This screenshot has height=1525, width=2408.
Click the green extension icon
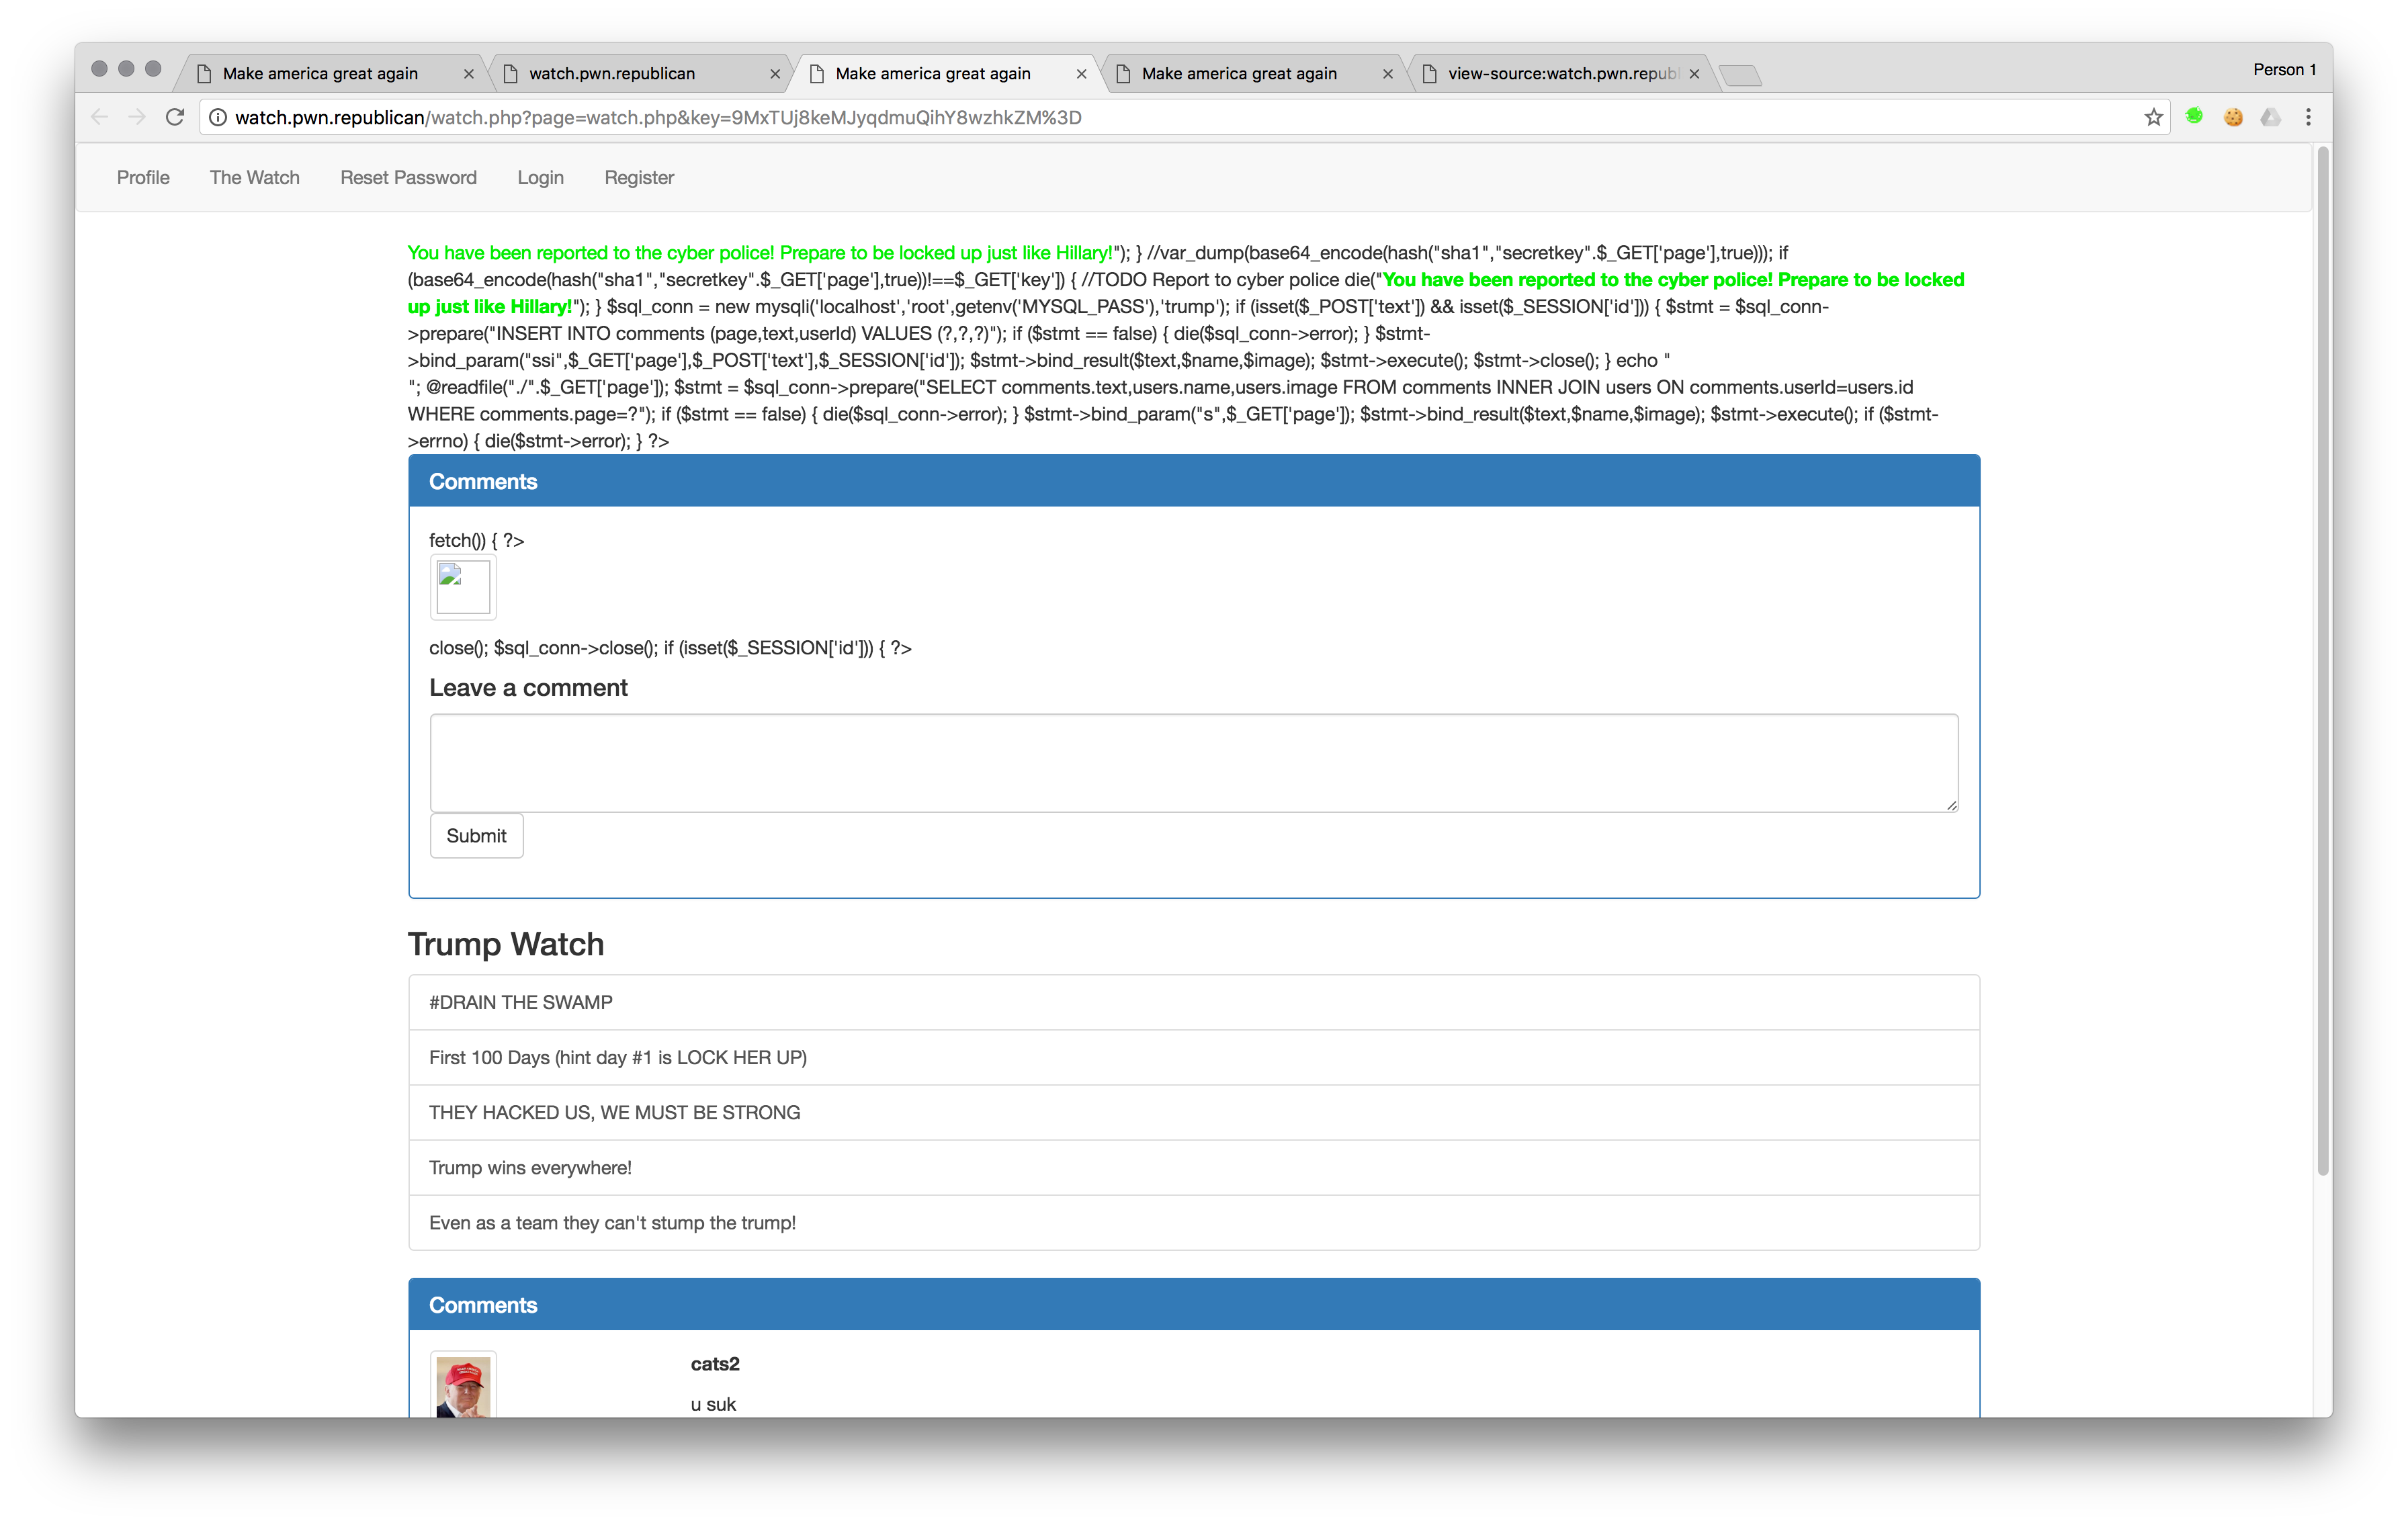pyautogui.click(x=2194, y=117)
